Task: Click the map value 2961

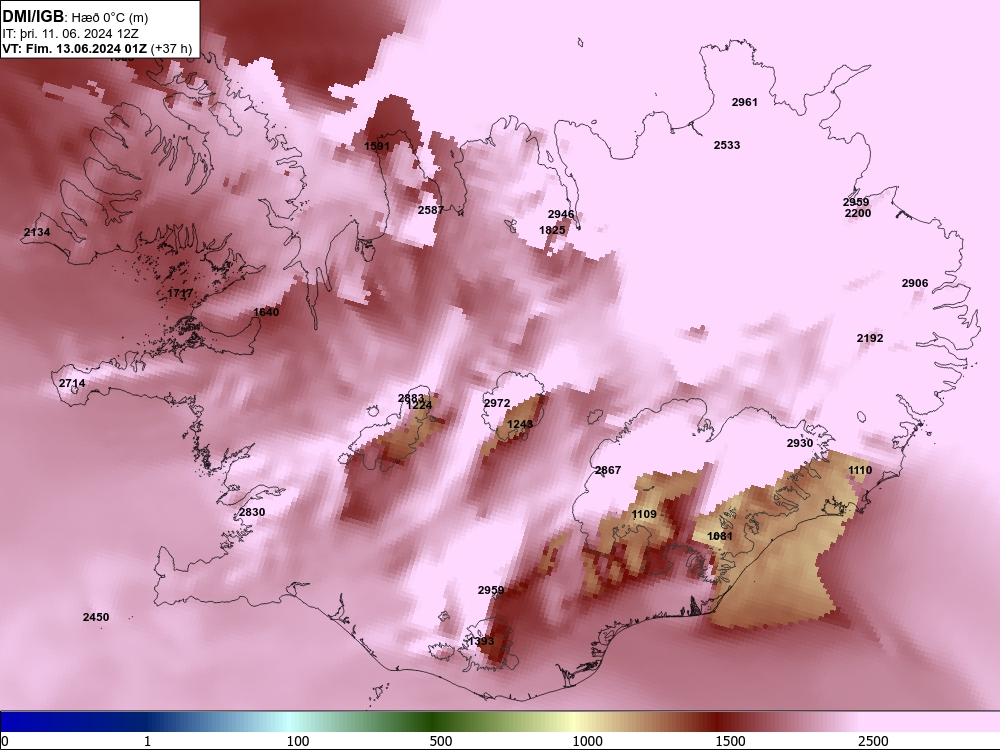Action: tap(744, 102)
